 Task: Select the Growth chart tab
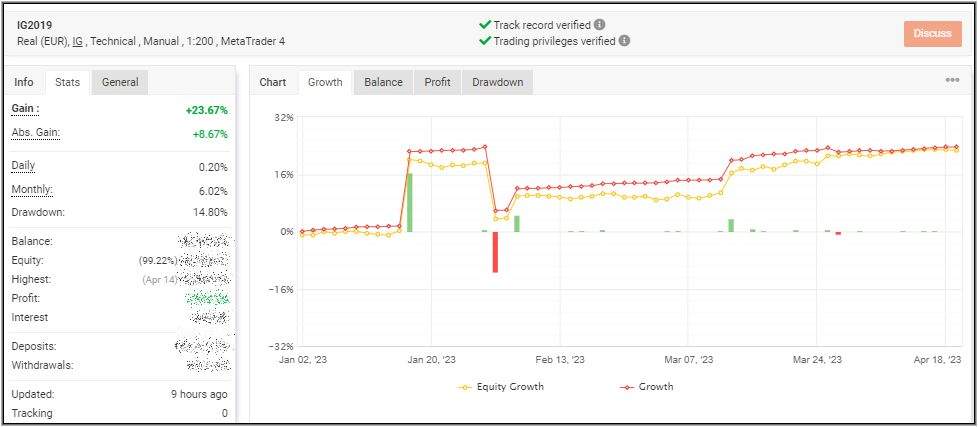pos(325,82)
